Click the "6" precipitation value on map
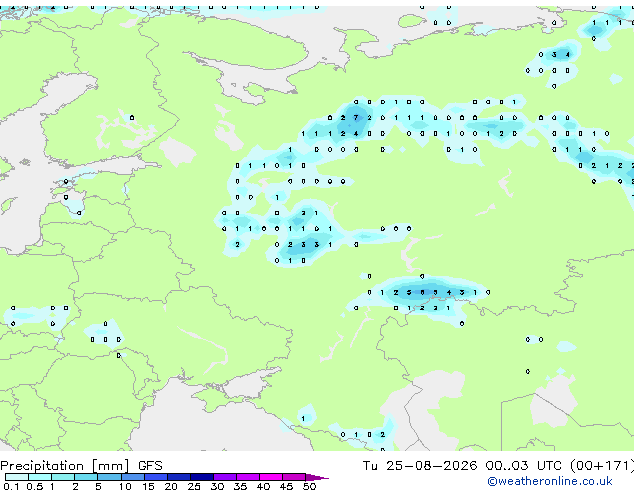Viewport: 634px width, 490px height. click(x=422, y=292)
